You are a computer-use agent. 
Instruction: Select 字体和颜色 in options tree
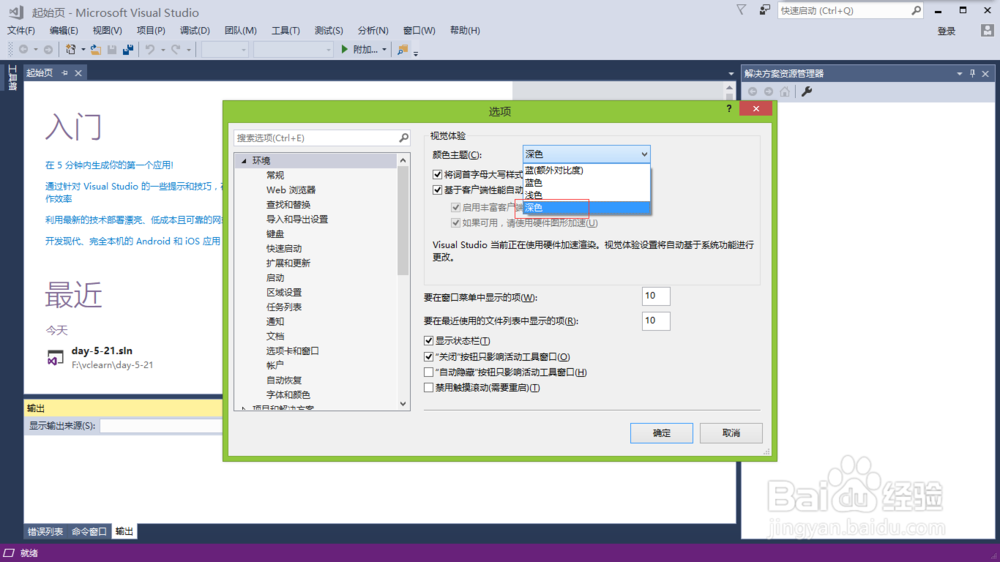pos(288,395)
